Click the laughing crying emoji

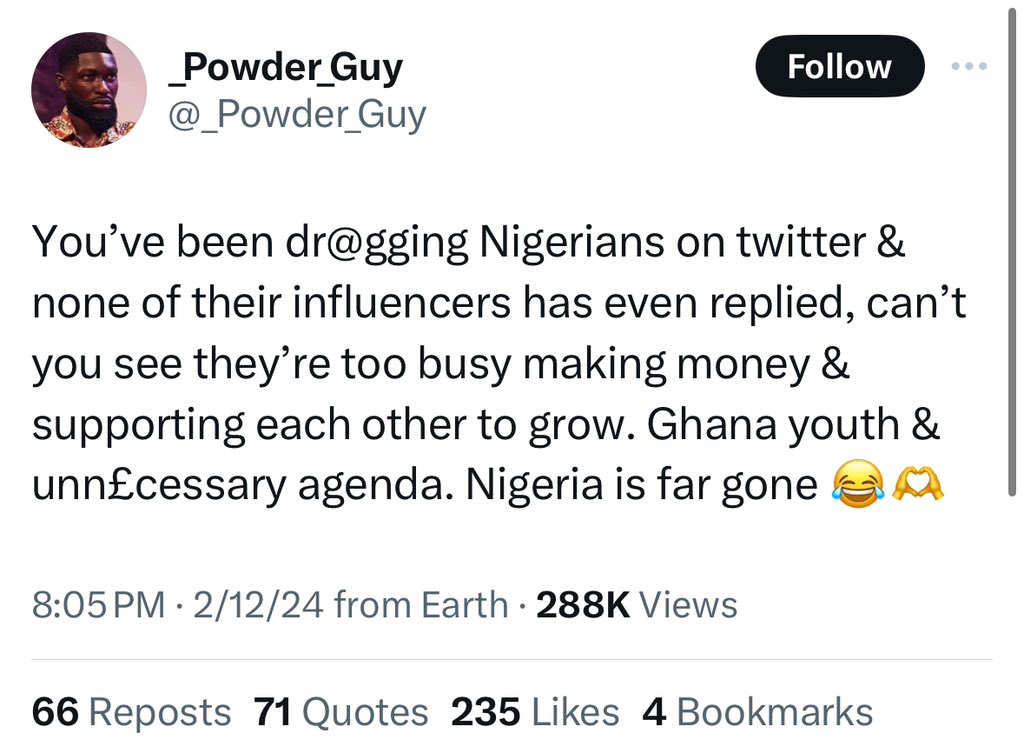(857, 484)
